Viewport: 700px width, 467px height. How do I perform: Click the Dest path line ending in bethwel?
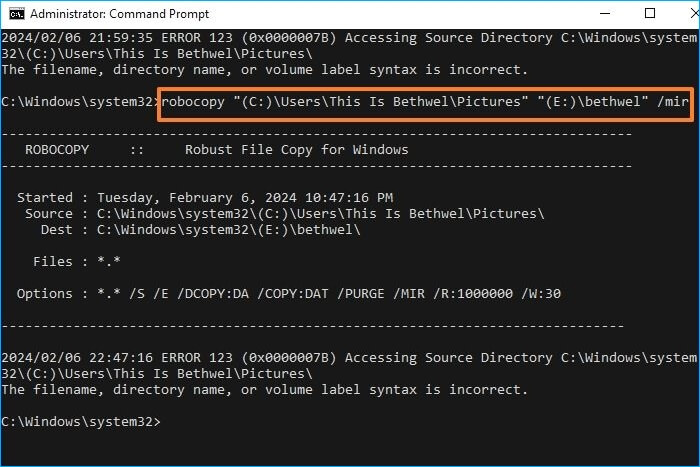[200, 230]
